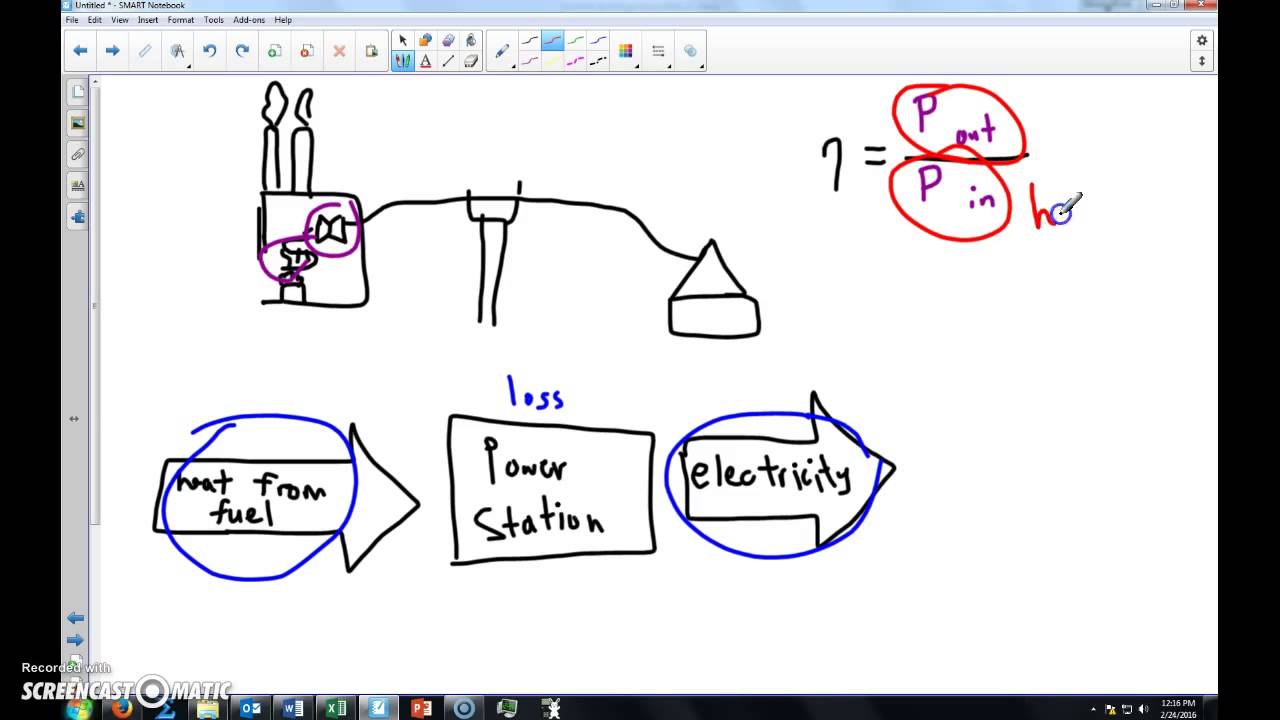Open the File menu

point(71,20)
